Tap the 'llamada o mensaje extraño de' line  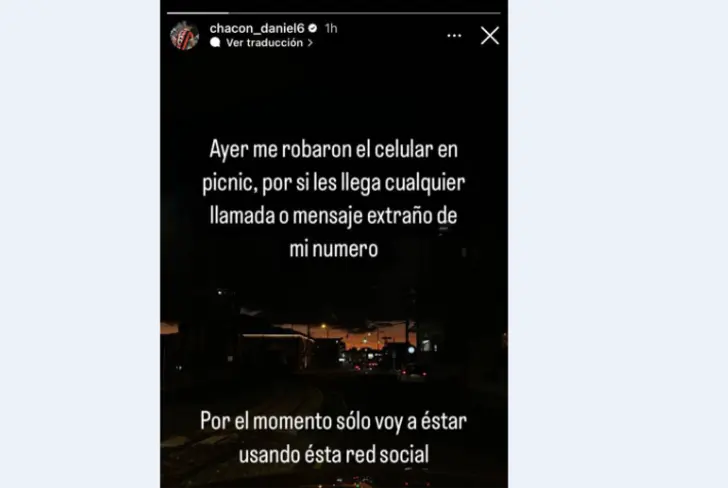tap(334, 216)
